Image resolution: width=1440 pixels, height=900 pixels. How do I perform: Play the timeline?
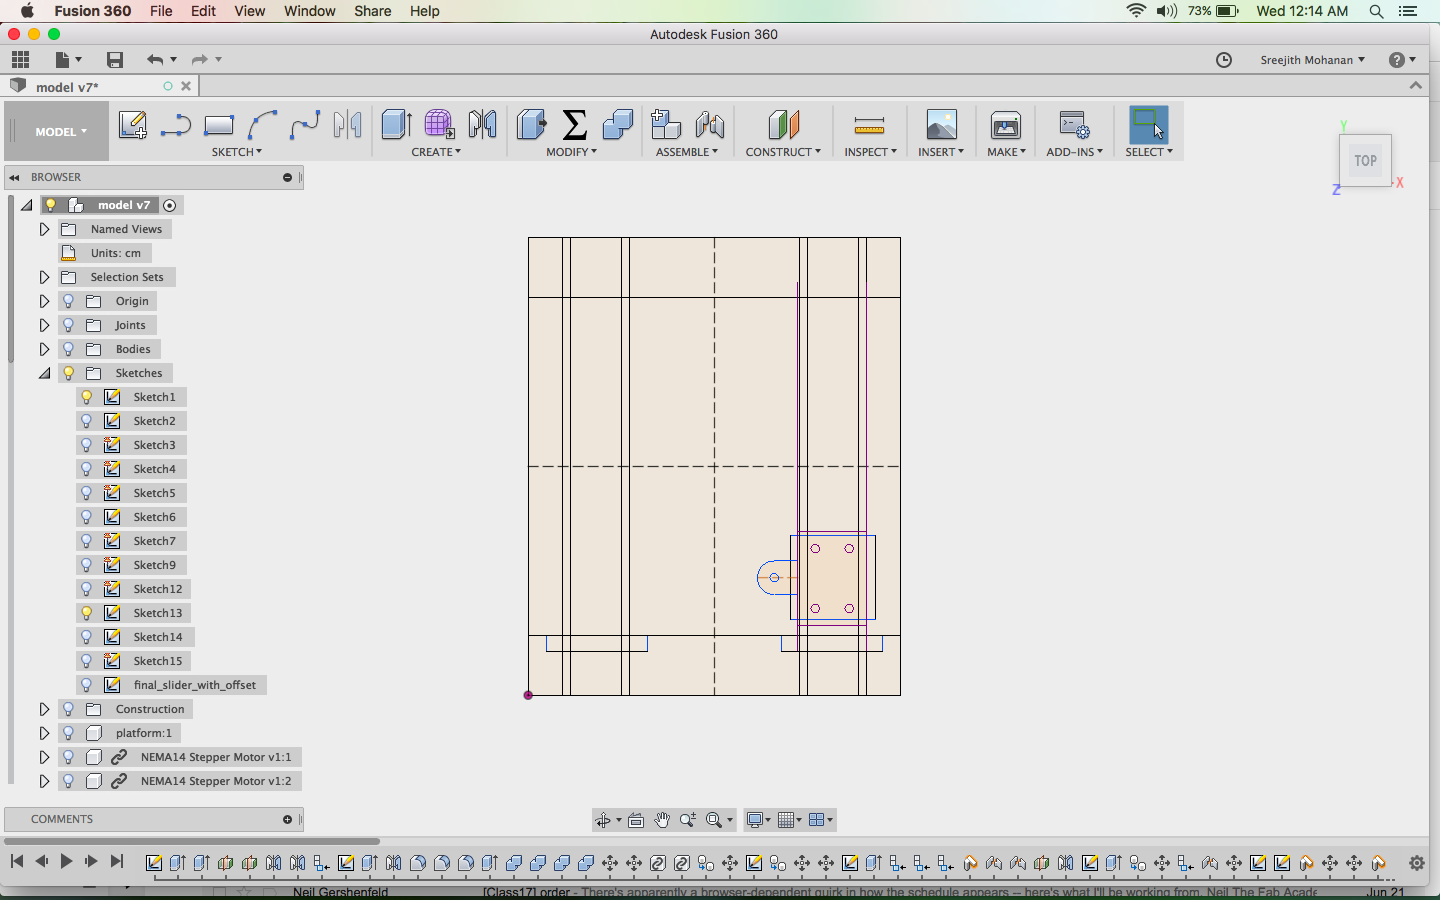[66, 861]
